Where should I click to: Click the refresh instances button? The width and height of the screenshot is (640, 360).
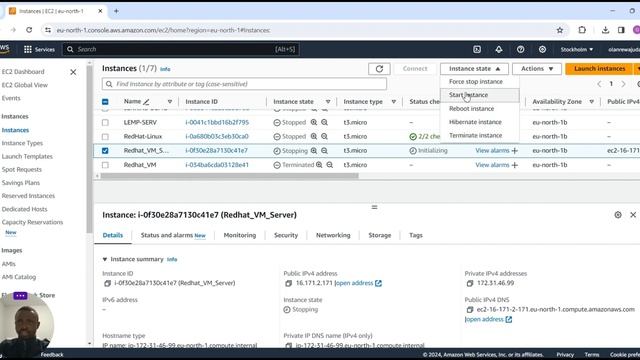pyautogui.click(x=379, y=69)
